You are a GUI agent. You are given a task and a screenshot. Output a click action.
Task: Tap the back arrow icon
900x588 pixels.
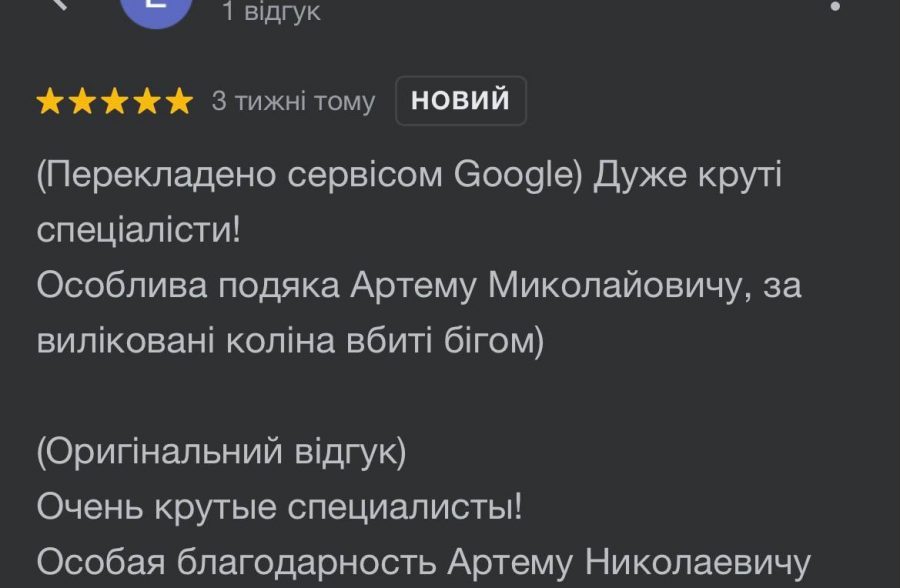[60, 4]
